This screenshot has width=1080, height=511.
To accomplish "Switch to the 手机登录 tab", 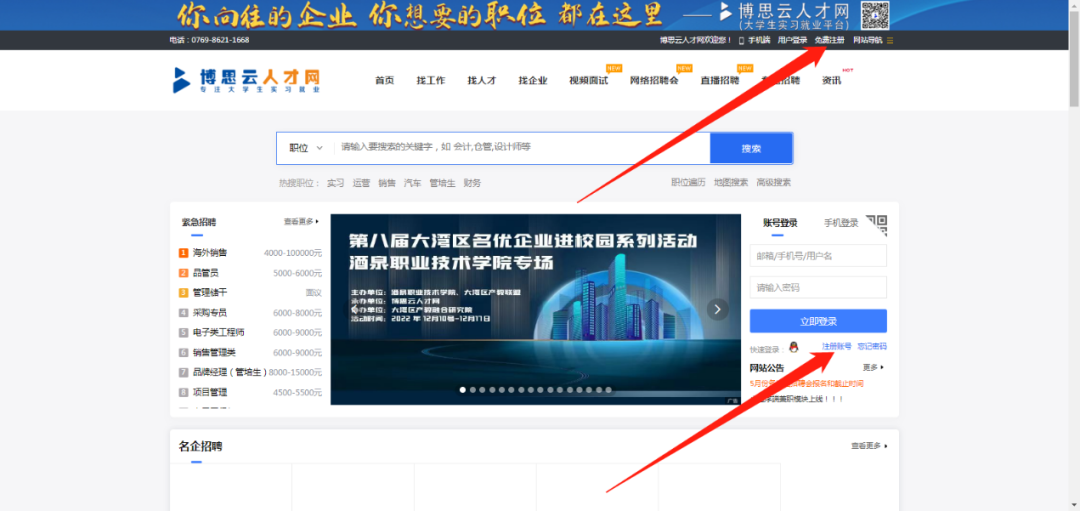I will click(841, 223).
